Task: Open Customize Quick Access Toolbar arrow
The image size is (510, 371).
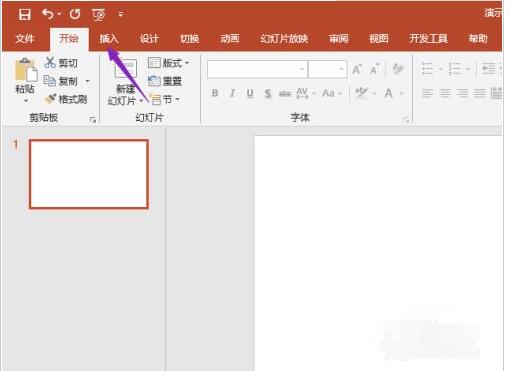Action: point(121,14)
